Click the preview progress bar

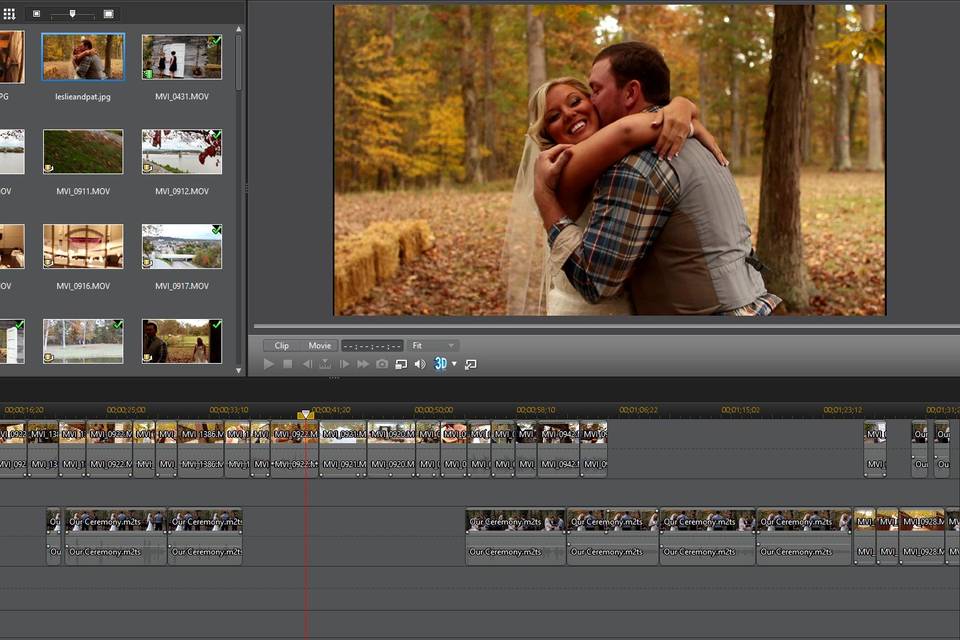[606, 326]
